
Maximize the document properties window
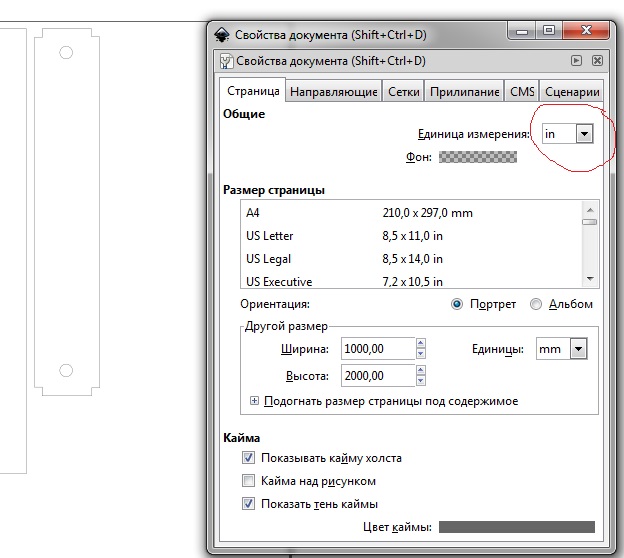[549, 30]
